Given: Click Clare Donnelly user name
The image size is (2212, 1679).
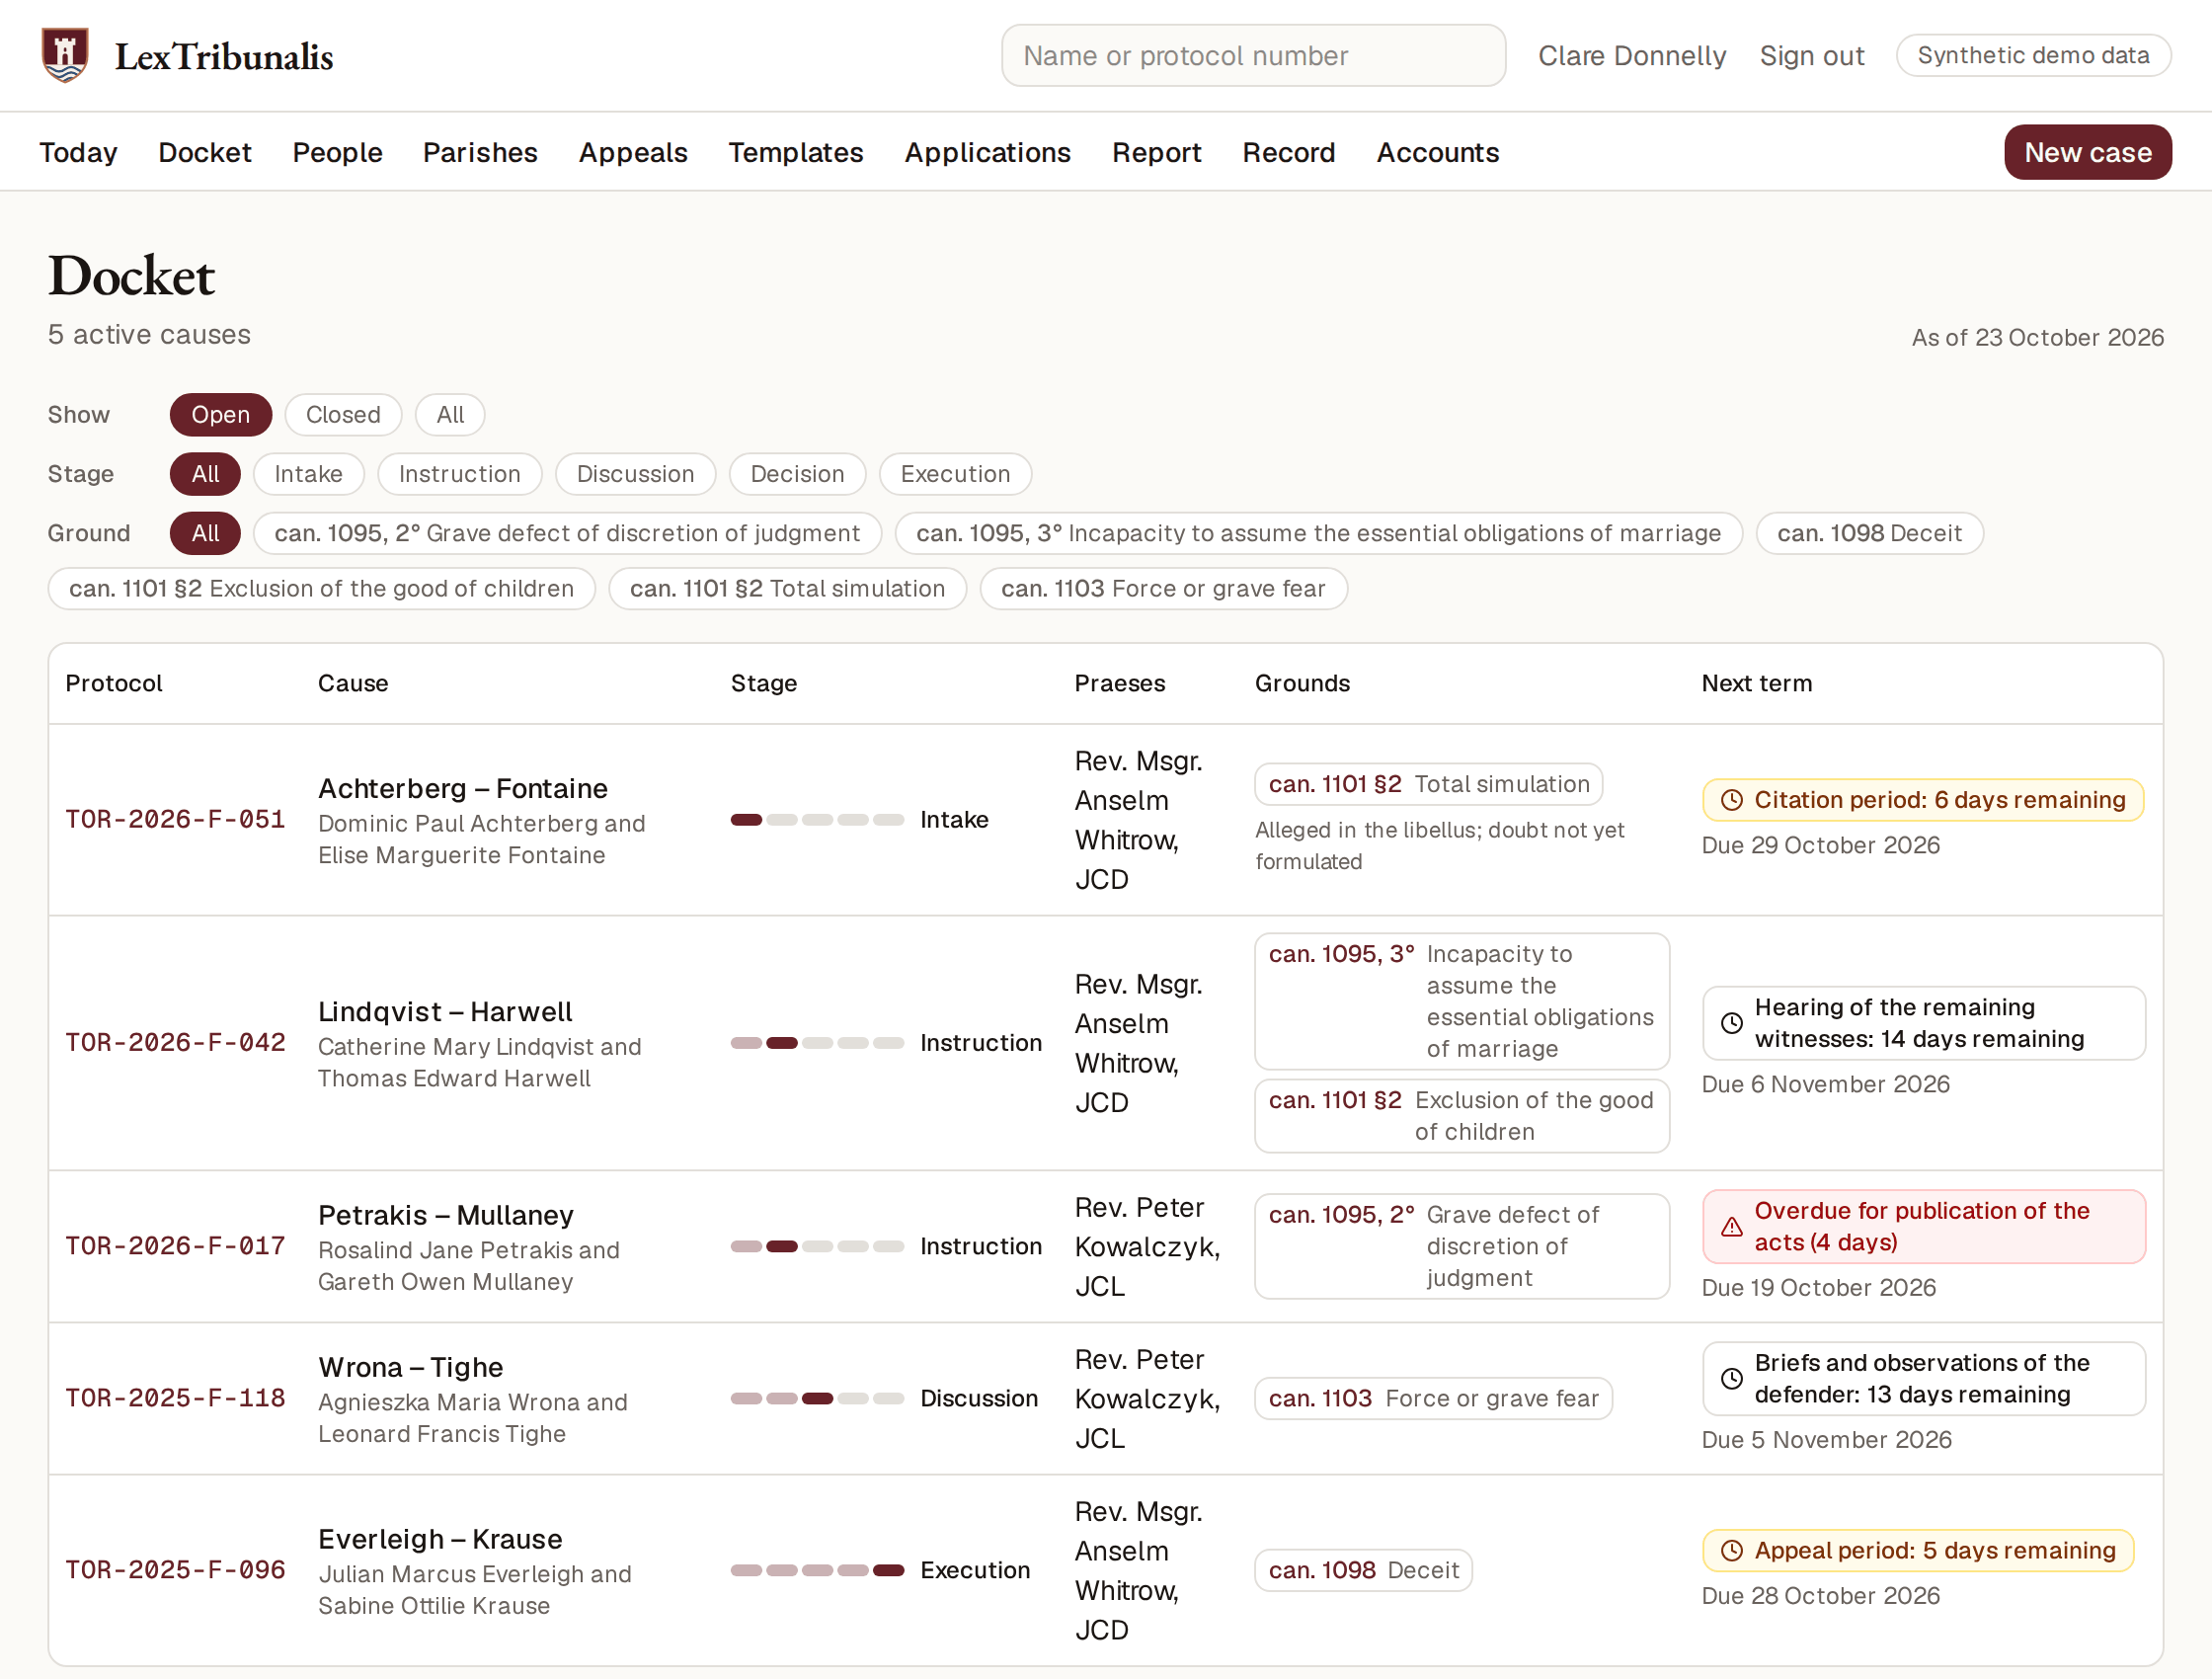Looking at the screenshot, I should 1631,56.
